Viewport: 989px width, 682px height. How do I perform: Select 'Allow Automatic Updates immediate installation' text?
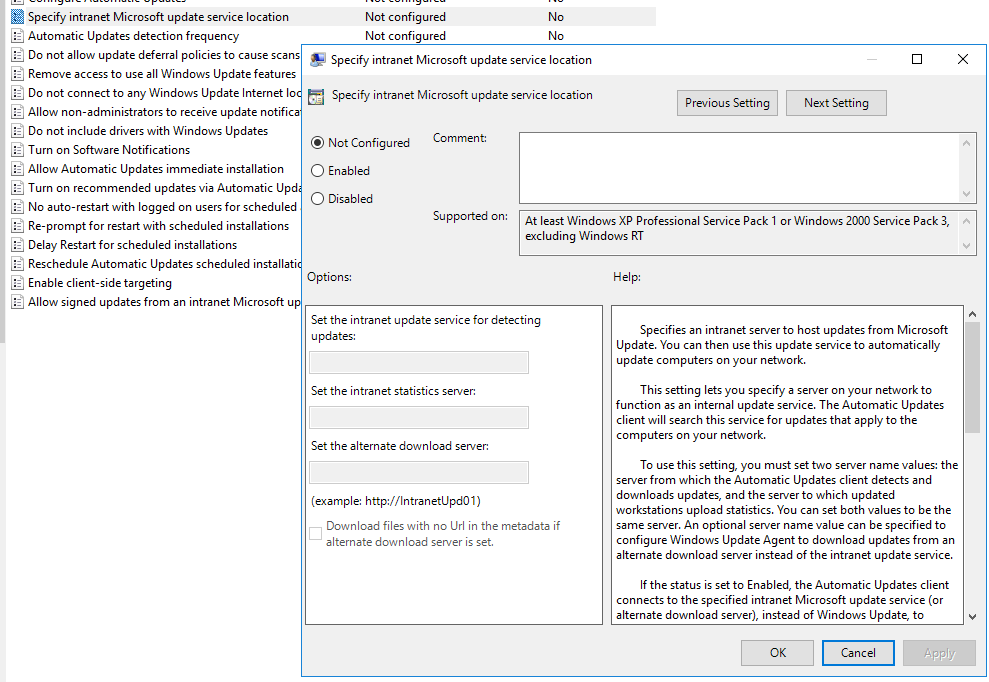156,168
